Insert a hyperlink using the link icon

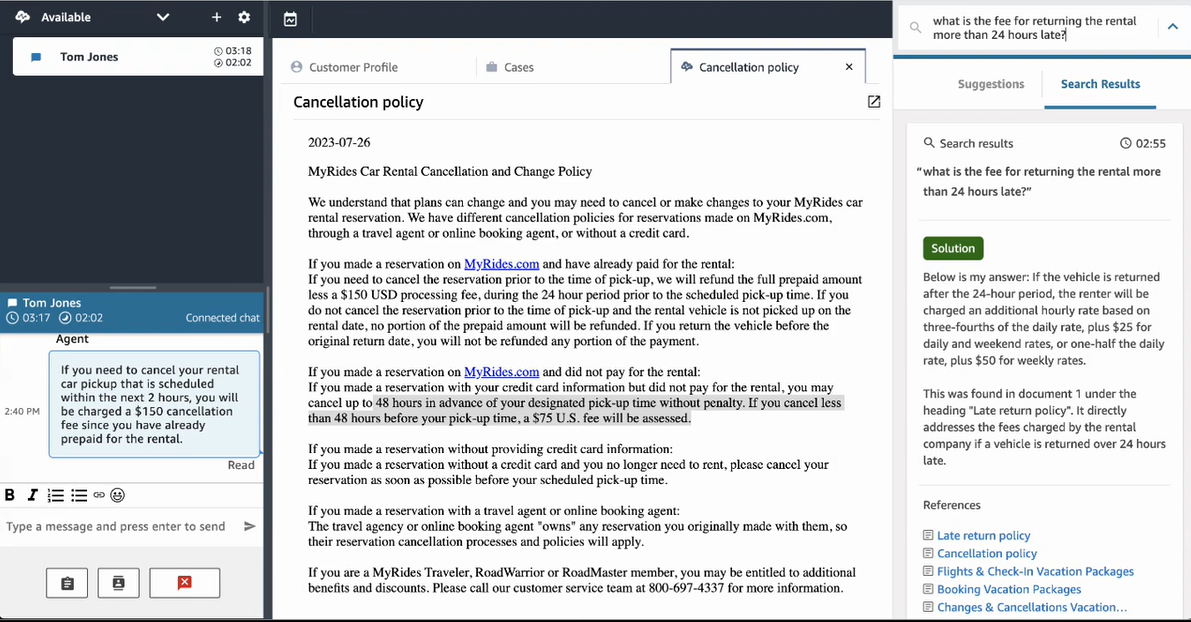pyautogui.click(x=99, y=495)
